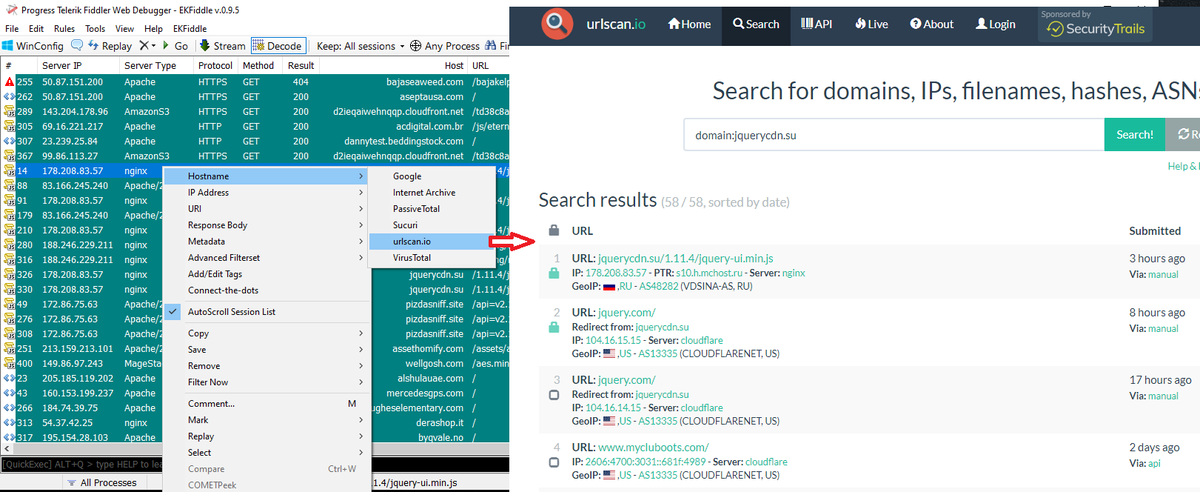The width and height of the screenshot is (1200, 492).
Task: Expand the Metadata submenu
Action: point(265,241)
